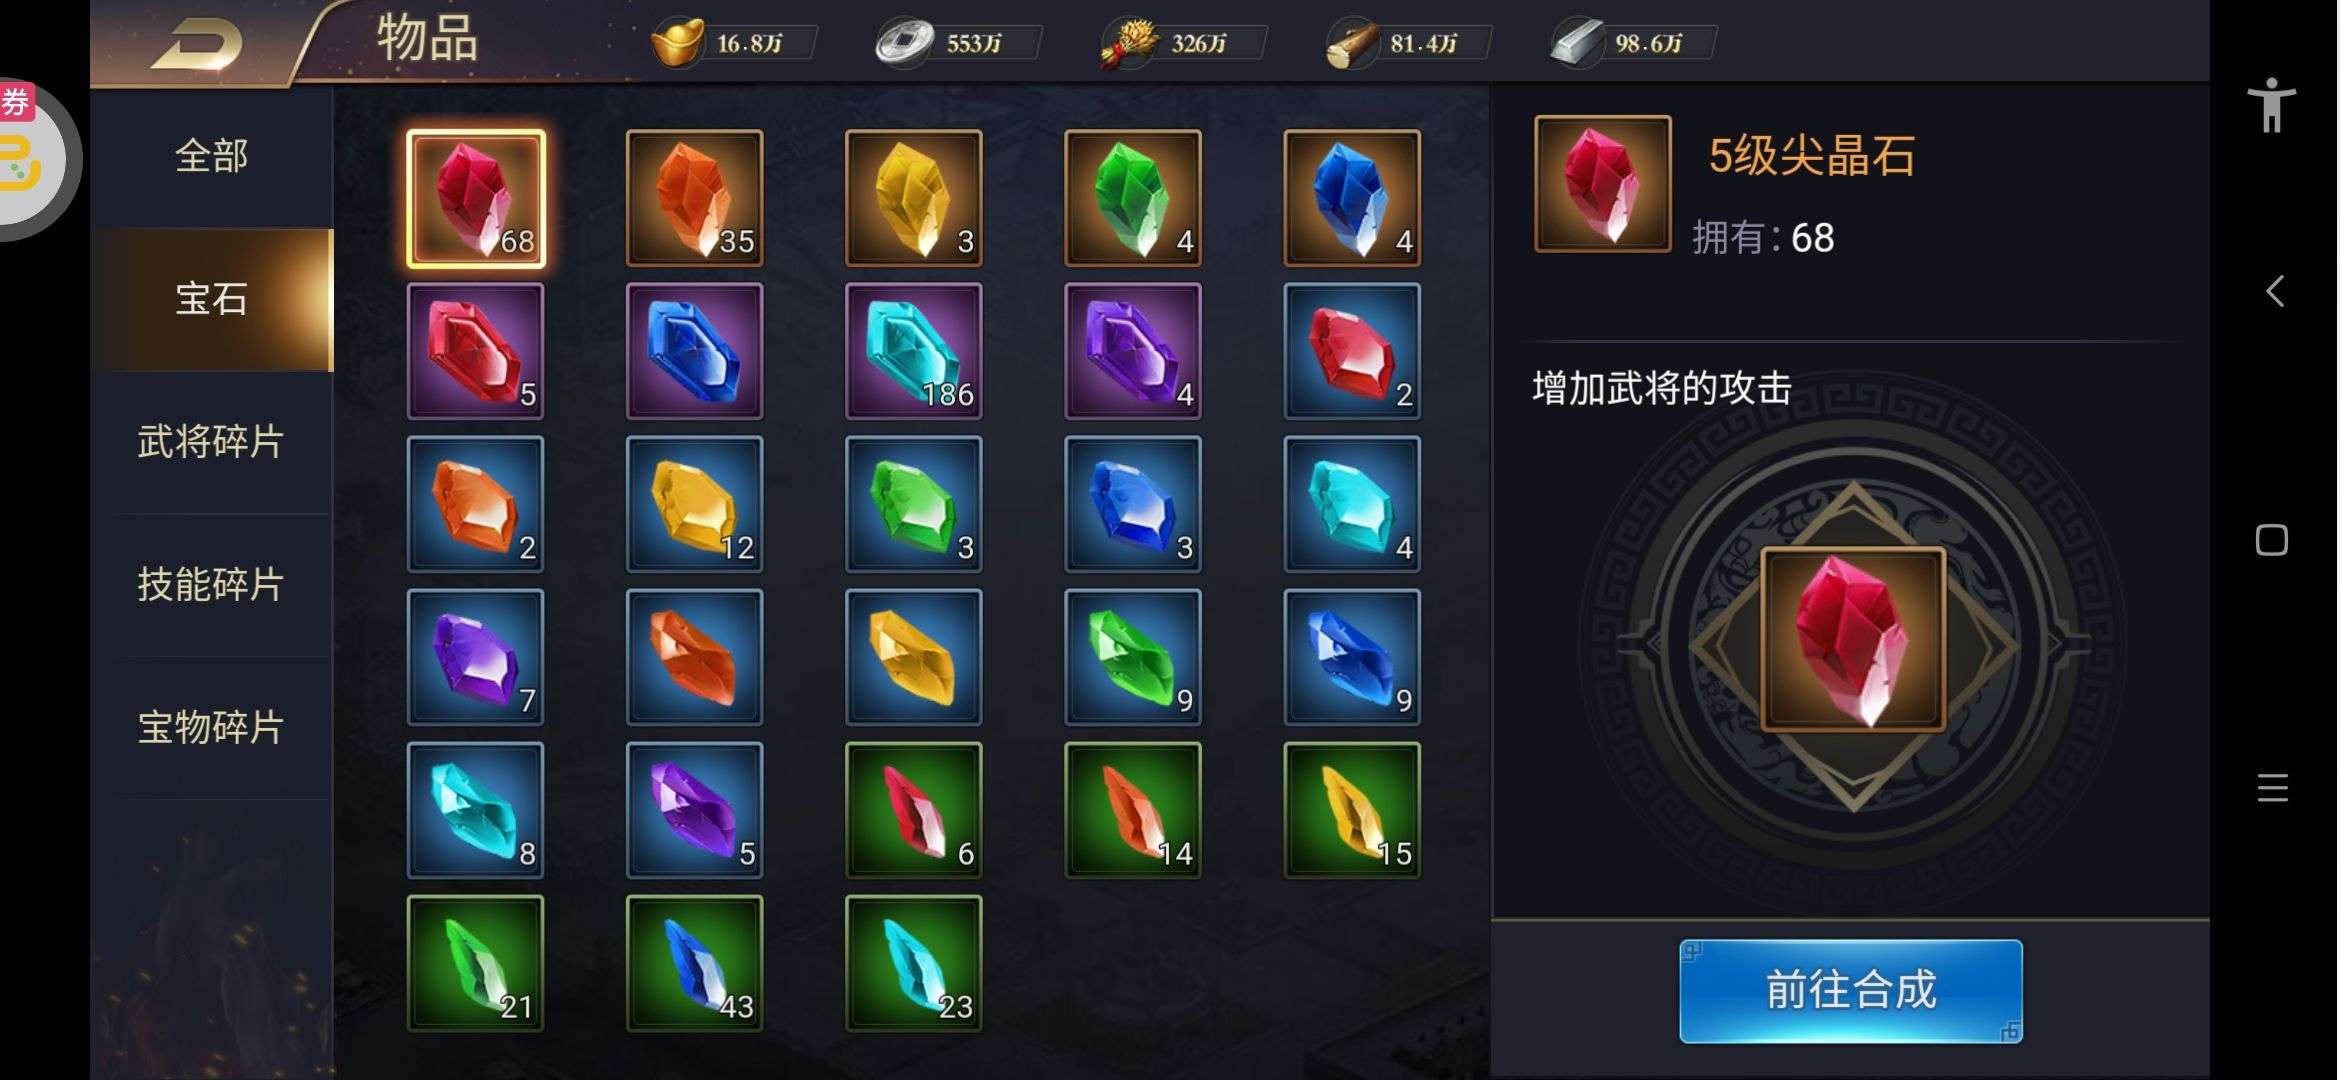The height and width of the screenshot is (1080, 2340).
Task: Tap the silver coin currency icon
Action: click(904, 43)
